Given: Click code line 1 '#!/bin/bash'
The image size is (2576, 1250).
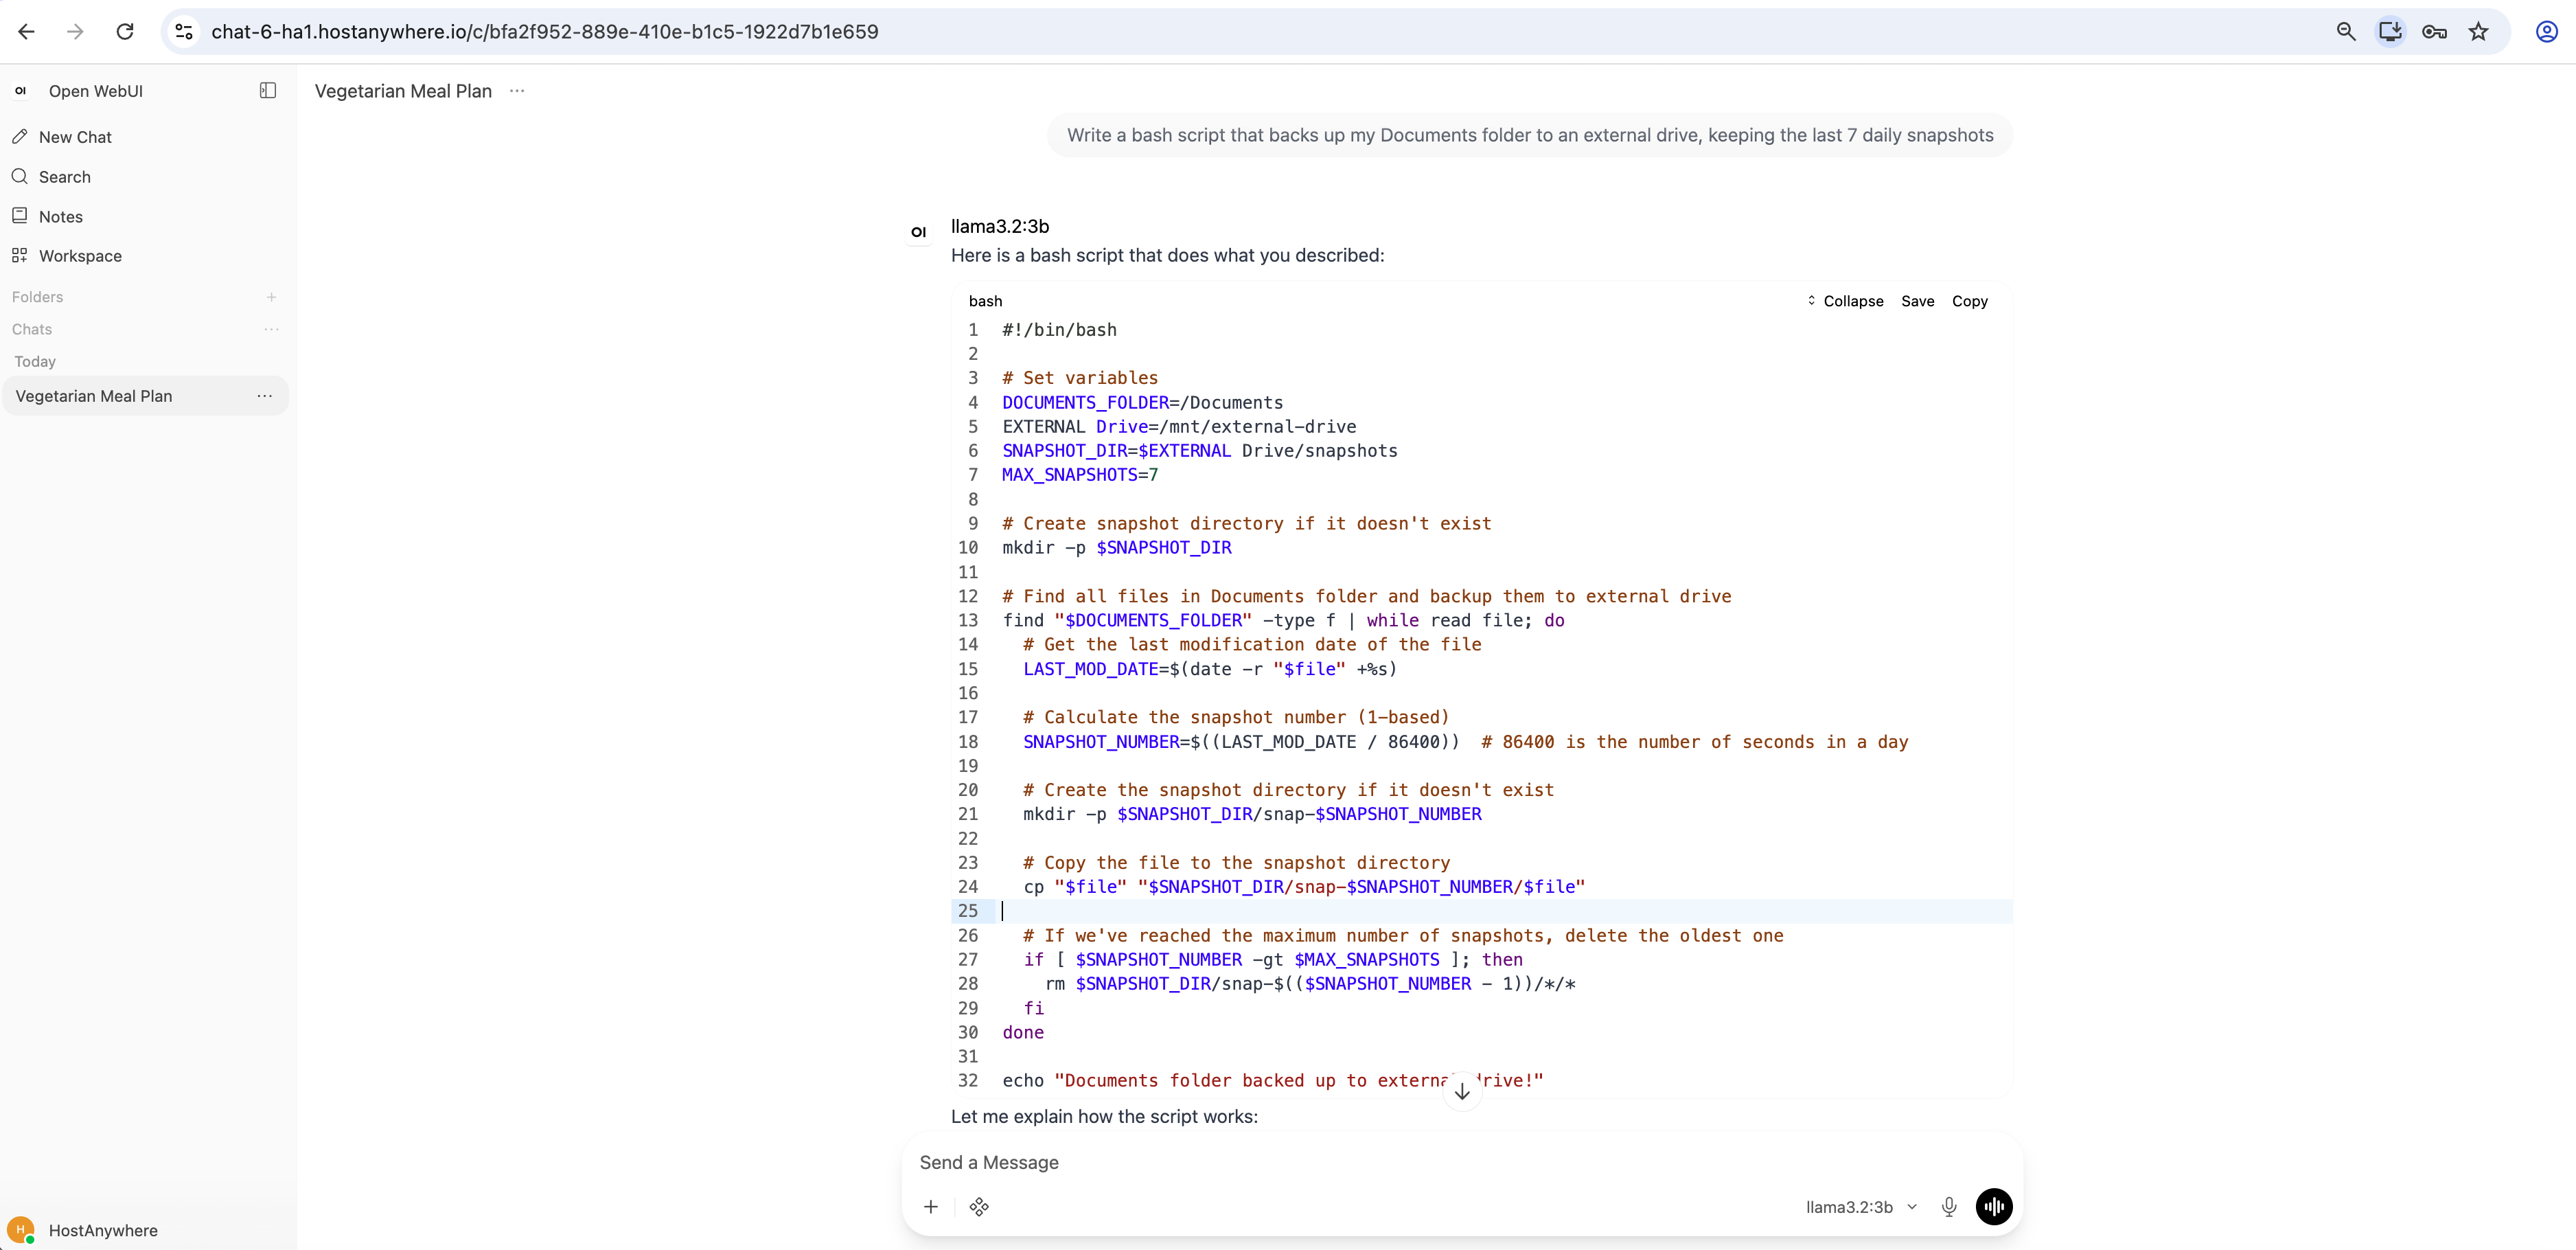Looking at the screenshot, I should point(1060,330).
